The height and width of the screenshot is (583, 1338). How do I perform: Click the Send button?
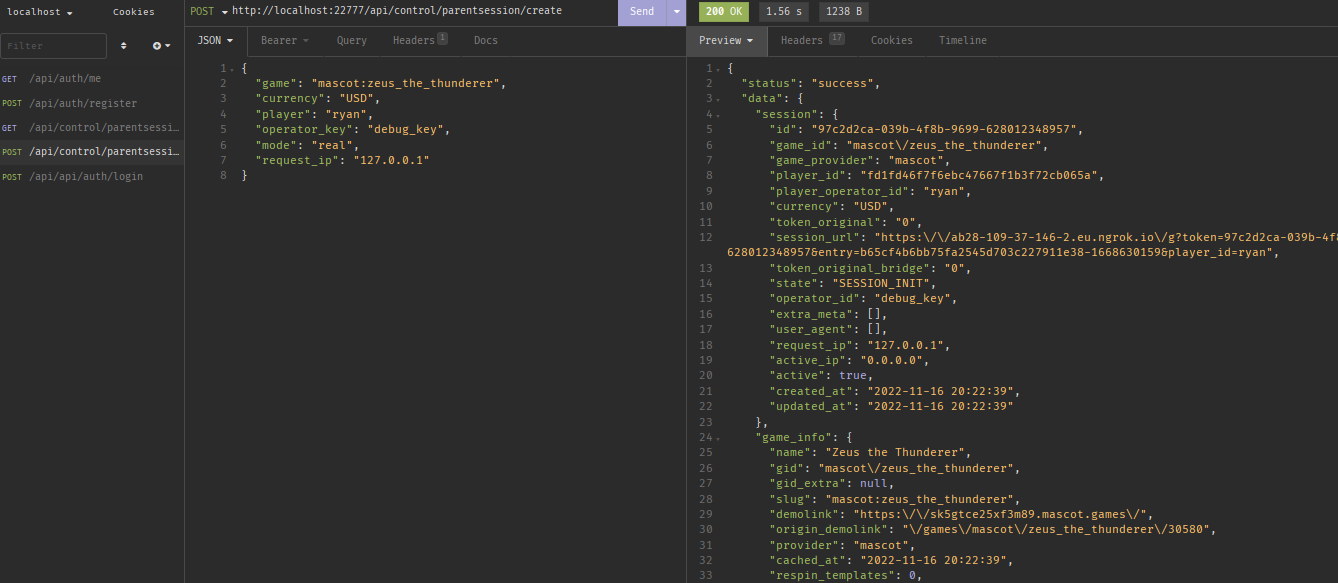[x=642, y=12]
